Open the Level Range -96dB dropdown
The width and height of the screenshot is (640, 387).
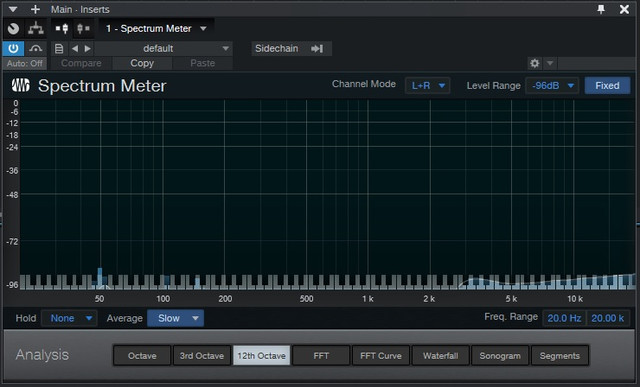click(552, 86)
